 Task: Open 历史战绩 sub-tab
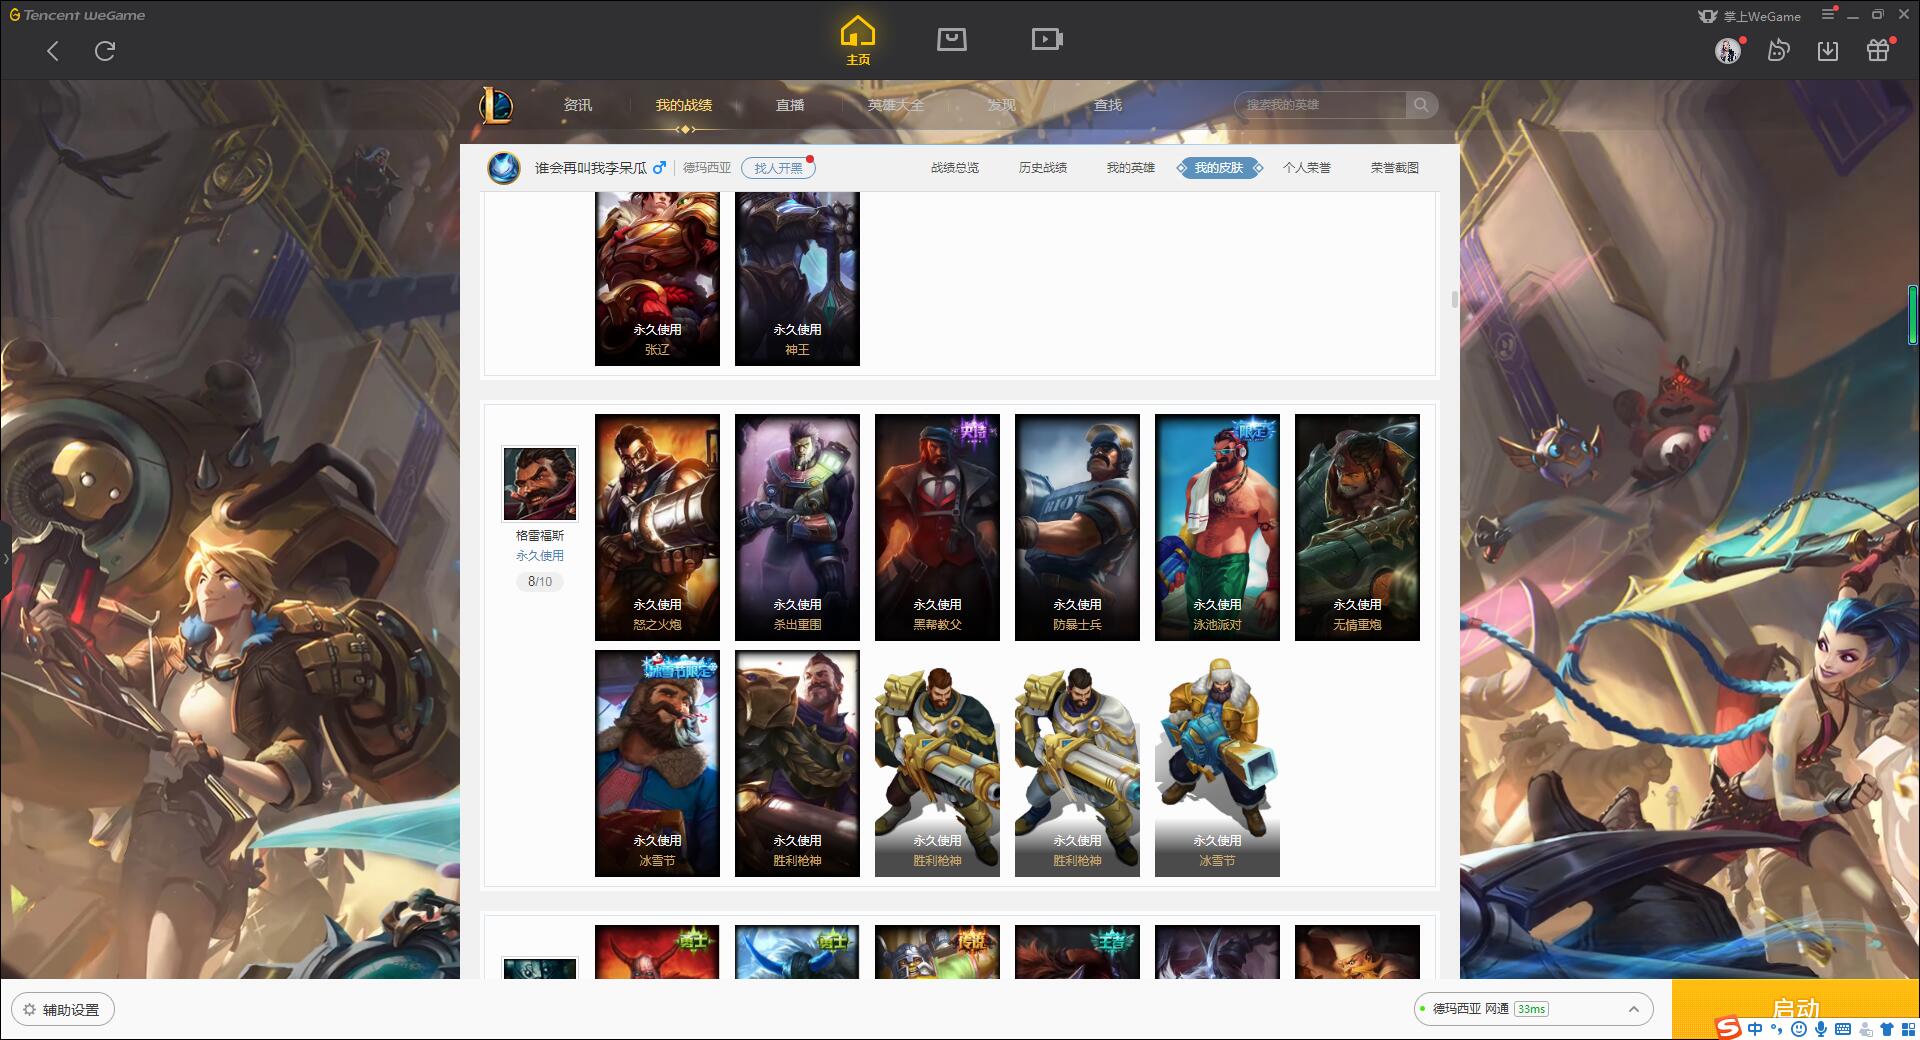(x=1043, y=168)
